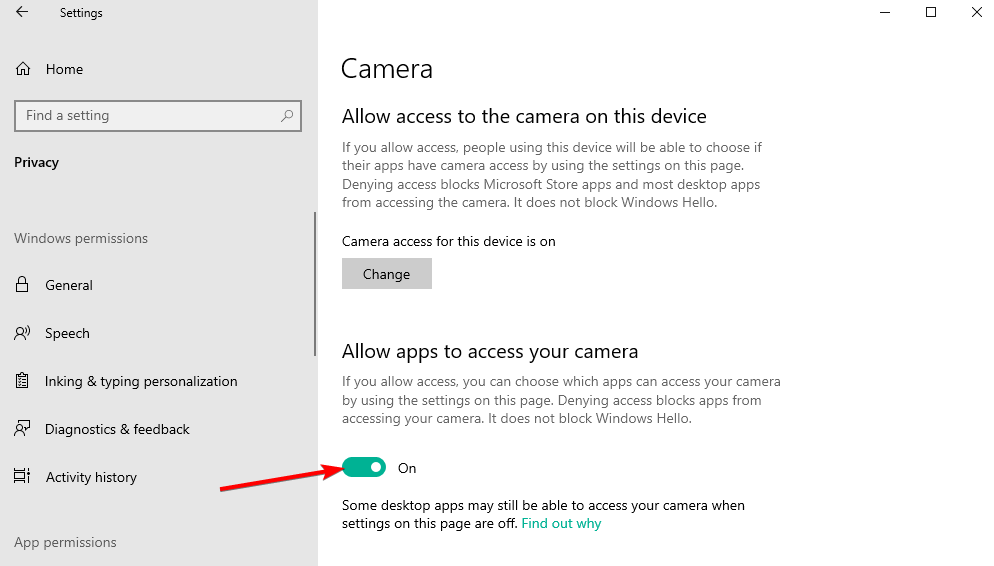Open Speech settings page
The height and width of the screenshot is (566, 994).
point(67,333)
